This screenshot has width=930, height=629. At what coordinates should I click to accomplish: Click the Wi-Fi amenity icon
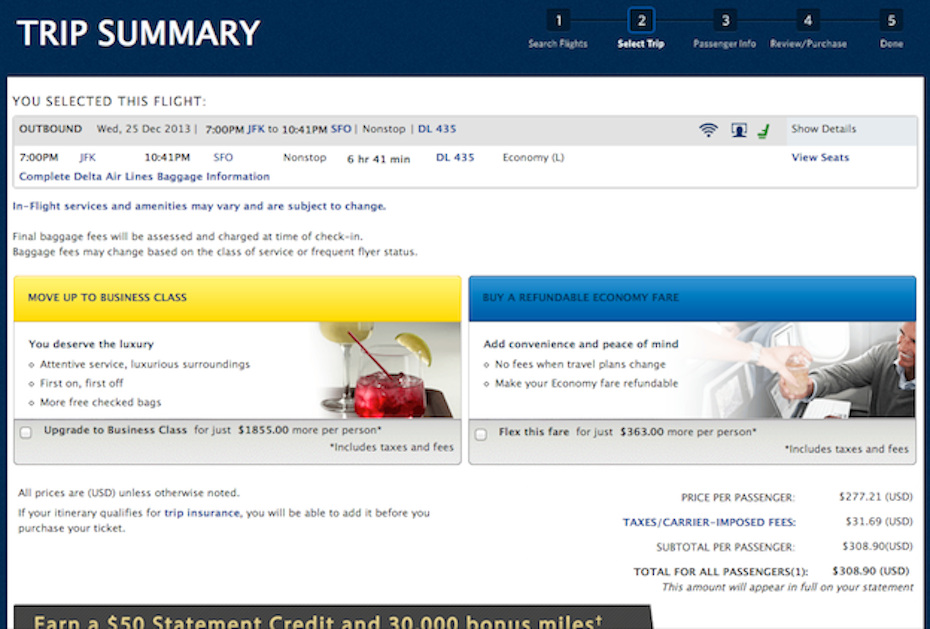click(708, 130)
